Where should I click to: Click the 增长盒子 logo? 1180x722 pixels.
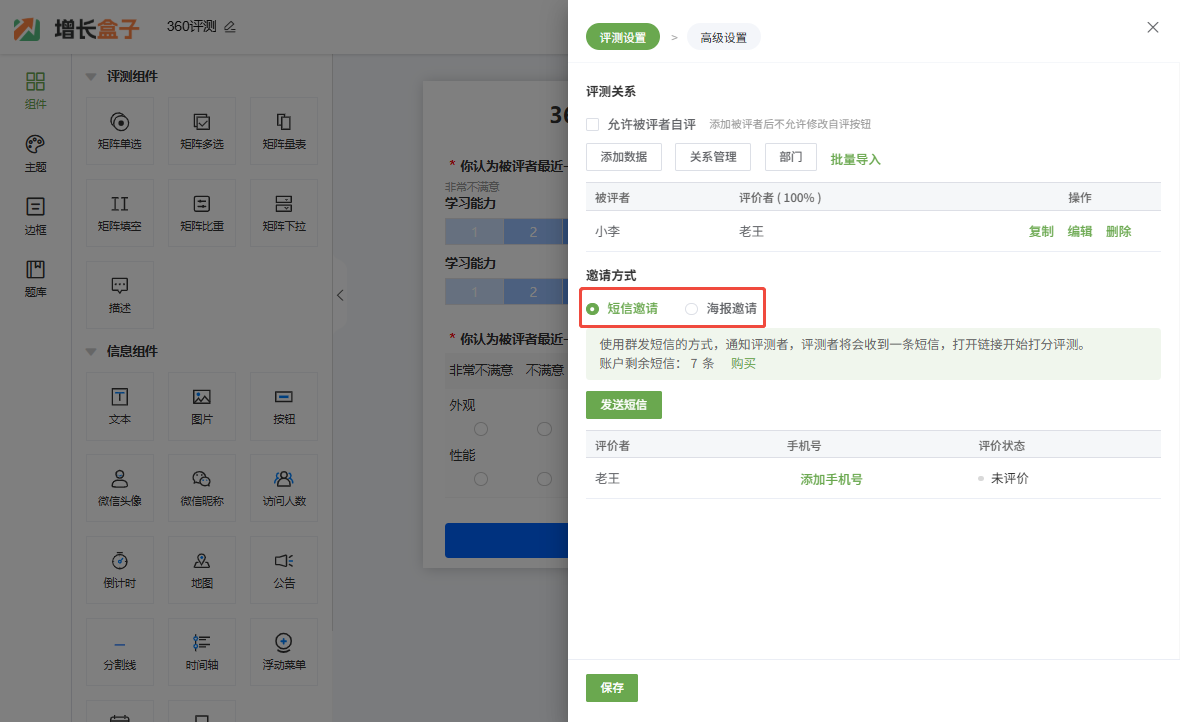click(x=77, y=29)
